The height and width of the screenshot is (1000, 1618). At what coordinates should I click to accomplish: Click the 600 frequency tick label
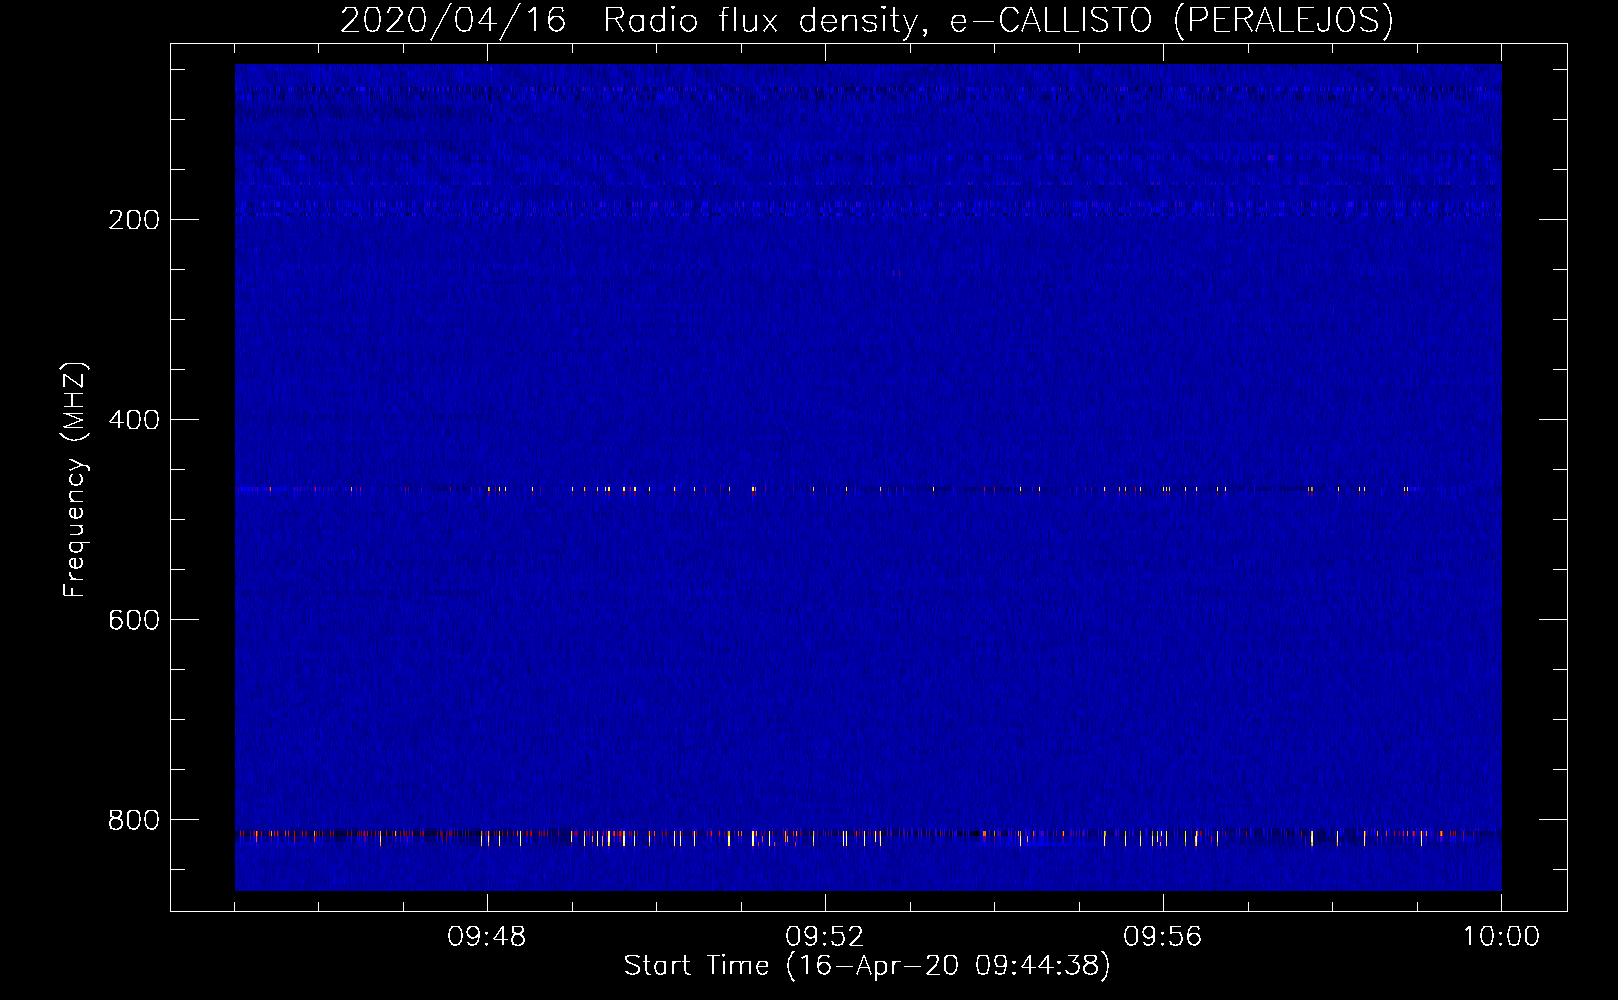[134, 620]
